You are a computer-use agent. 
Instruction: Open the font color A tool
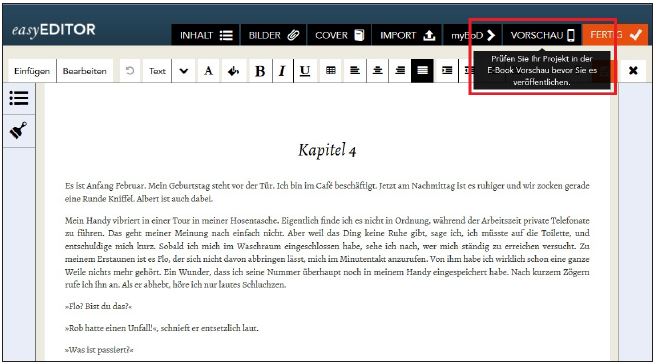point(208,71)
